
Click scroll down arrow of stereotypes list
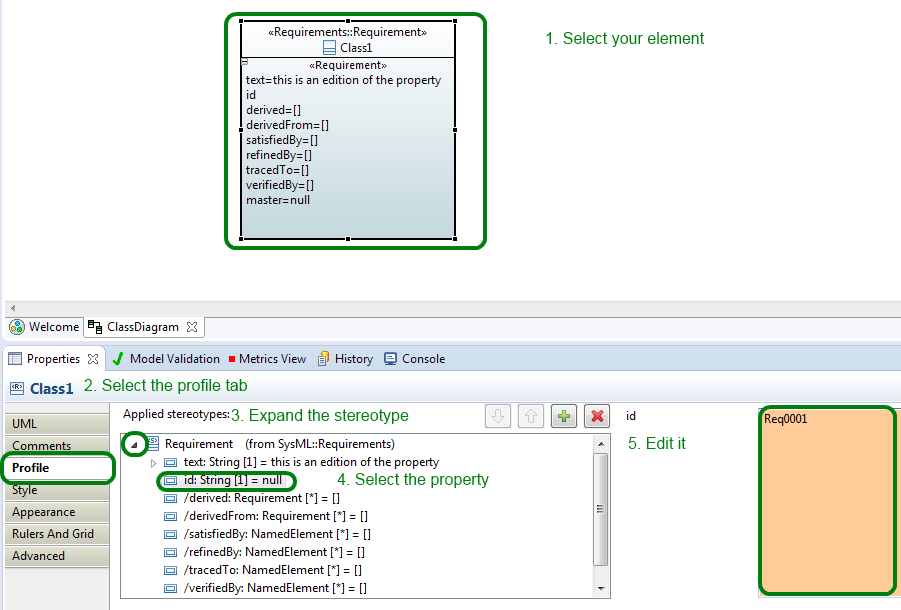[x=600, y=588]
